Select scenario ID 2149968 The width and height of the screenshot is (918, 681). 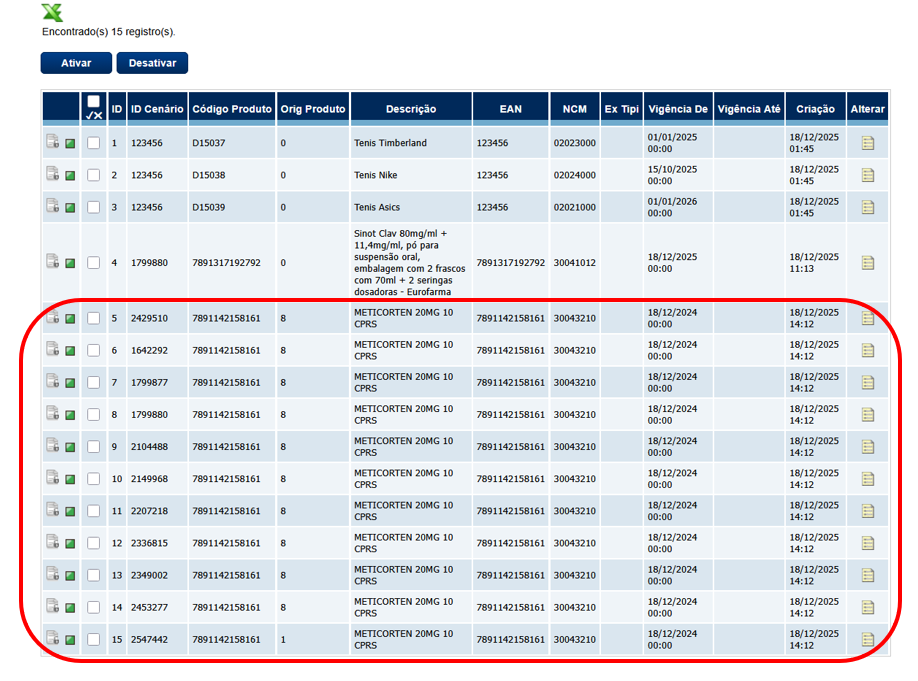click(149, 479)
